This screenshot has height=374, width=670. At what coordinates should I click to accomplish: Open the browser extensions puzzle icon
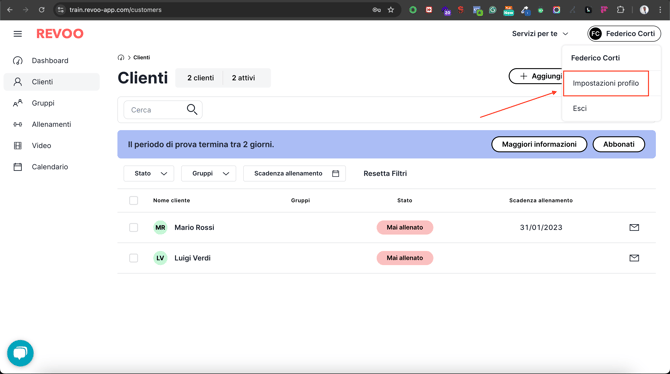[x=620, y=10]
